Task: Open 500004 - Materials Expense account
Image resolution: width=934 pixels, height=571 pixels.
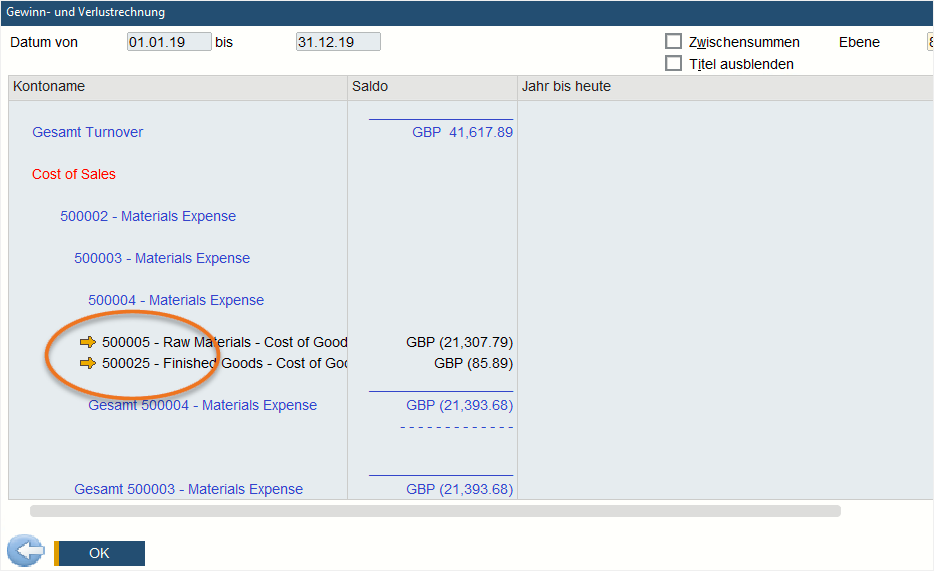Action: (176, 300)
